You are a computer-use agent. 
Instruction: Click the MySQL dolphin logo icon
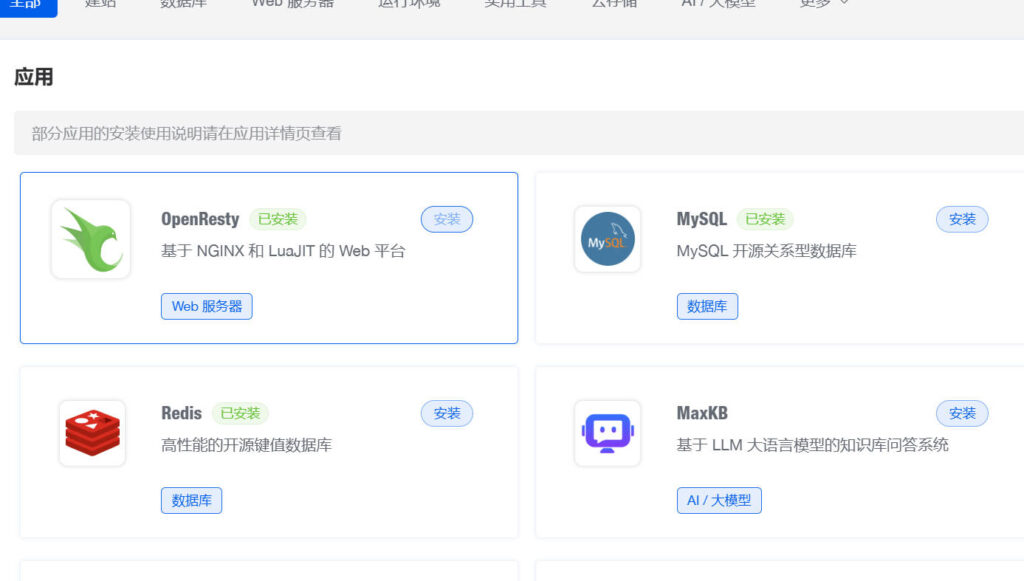pyautogui.click(x=607, y=239)
